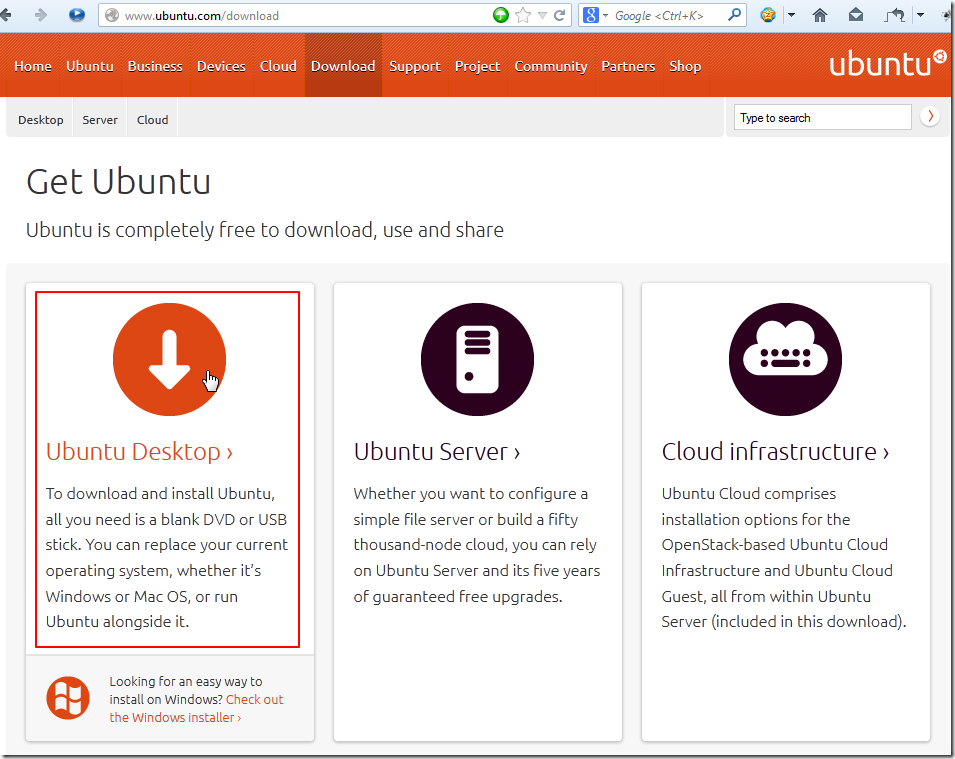The height and width of the screenshot is (759, 955).
Task: Select the Download nav tab
Action: 343,66
